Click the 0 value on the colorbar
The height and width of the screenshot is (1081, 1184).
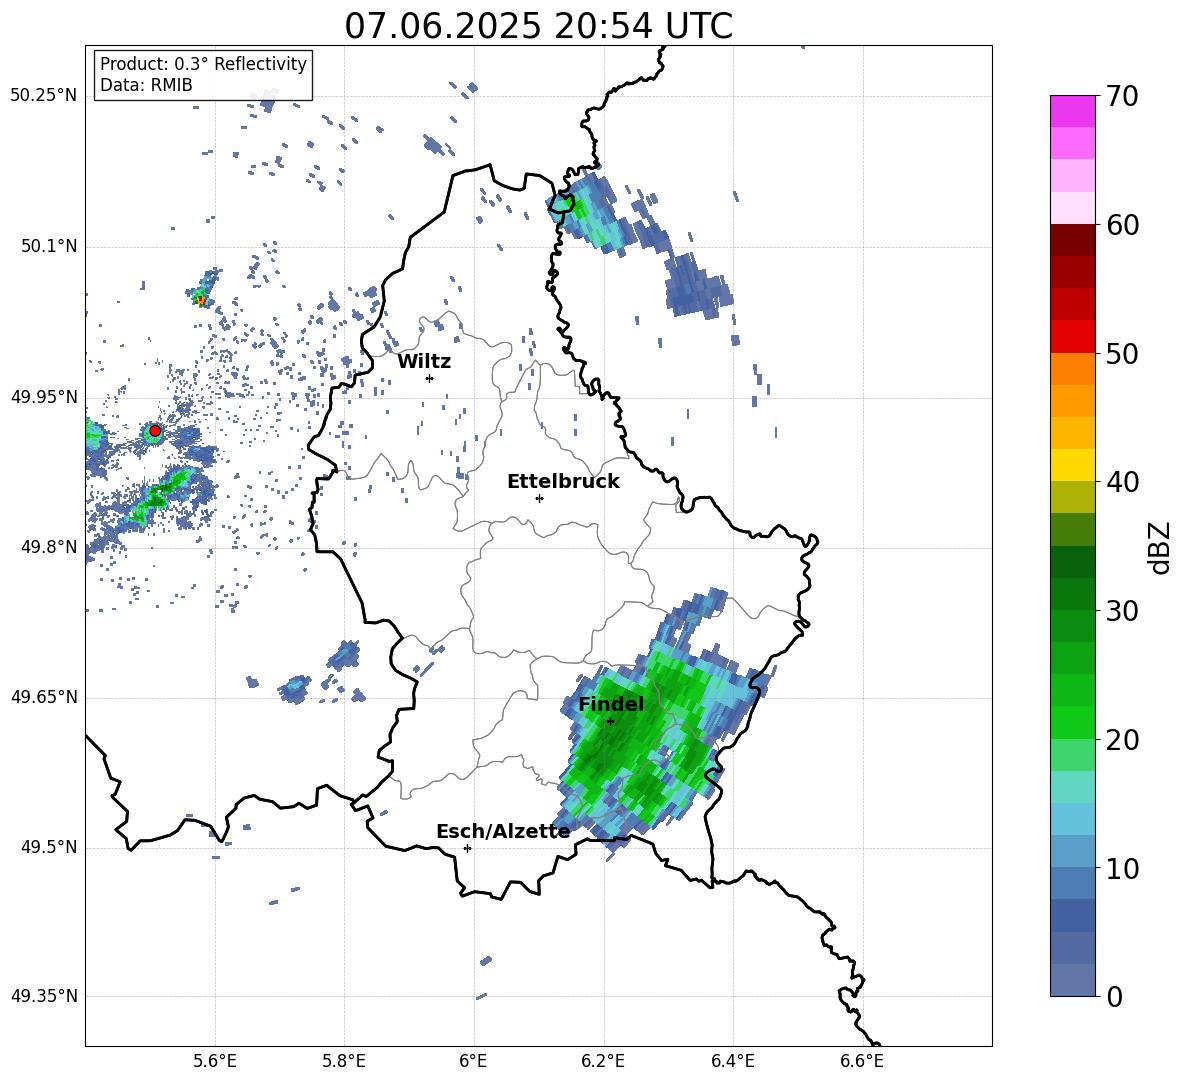(1115, 997)
